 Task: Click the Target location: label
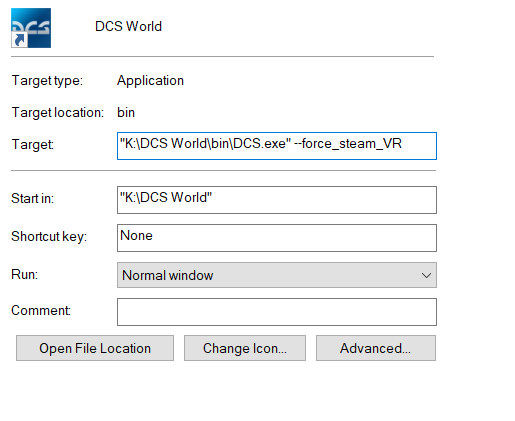tap(58, 113)
